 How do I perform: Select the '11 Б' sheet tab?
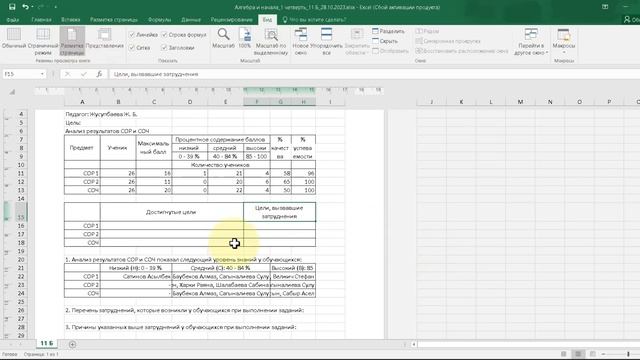pos(47,343)
